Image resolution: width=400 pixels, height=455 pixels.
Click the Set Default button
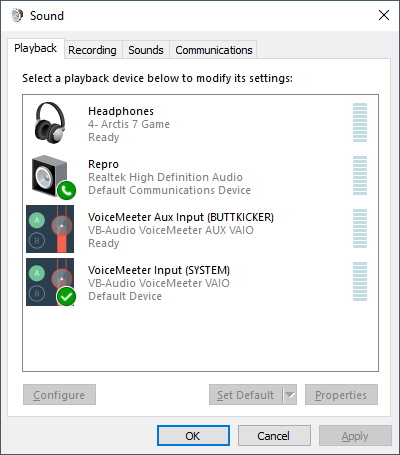tap(246, 395)
